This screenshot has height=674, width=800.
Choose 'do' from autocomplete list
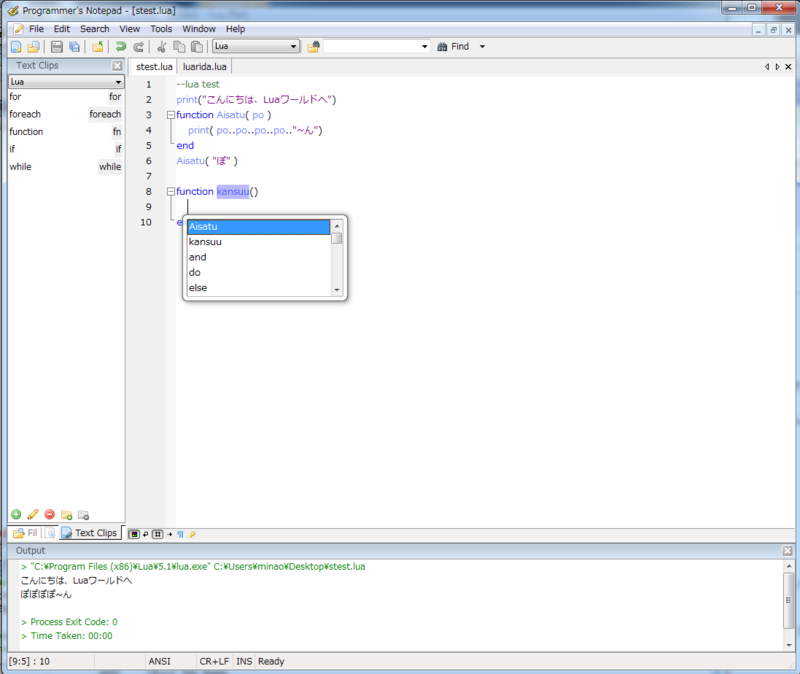258,272
